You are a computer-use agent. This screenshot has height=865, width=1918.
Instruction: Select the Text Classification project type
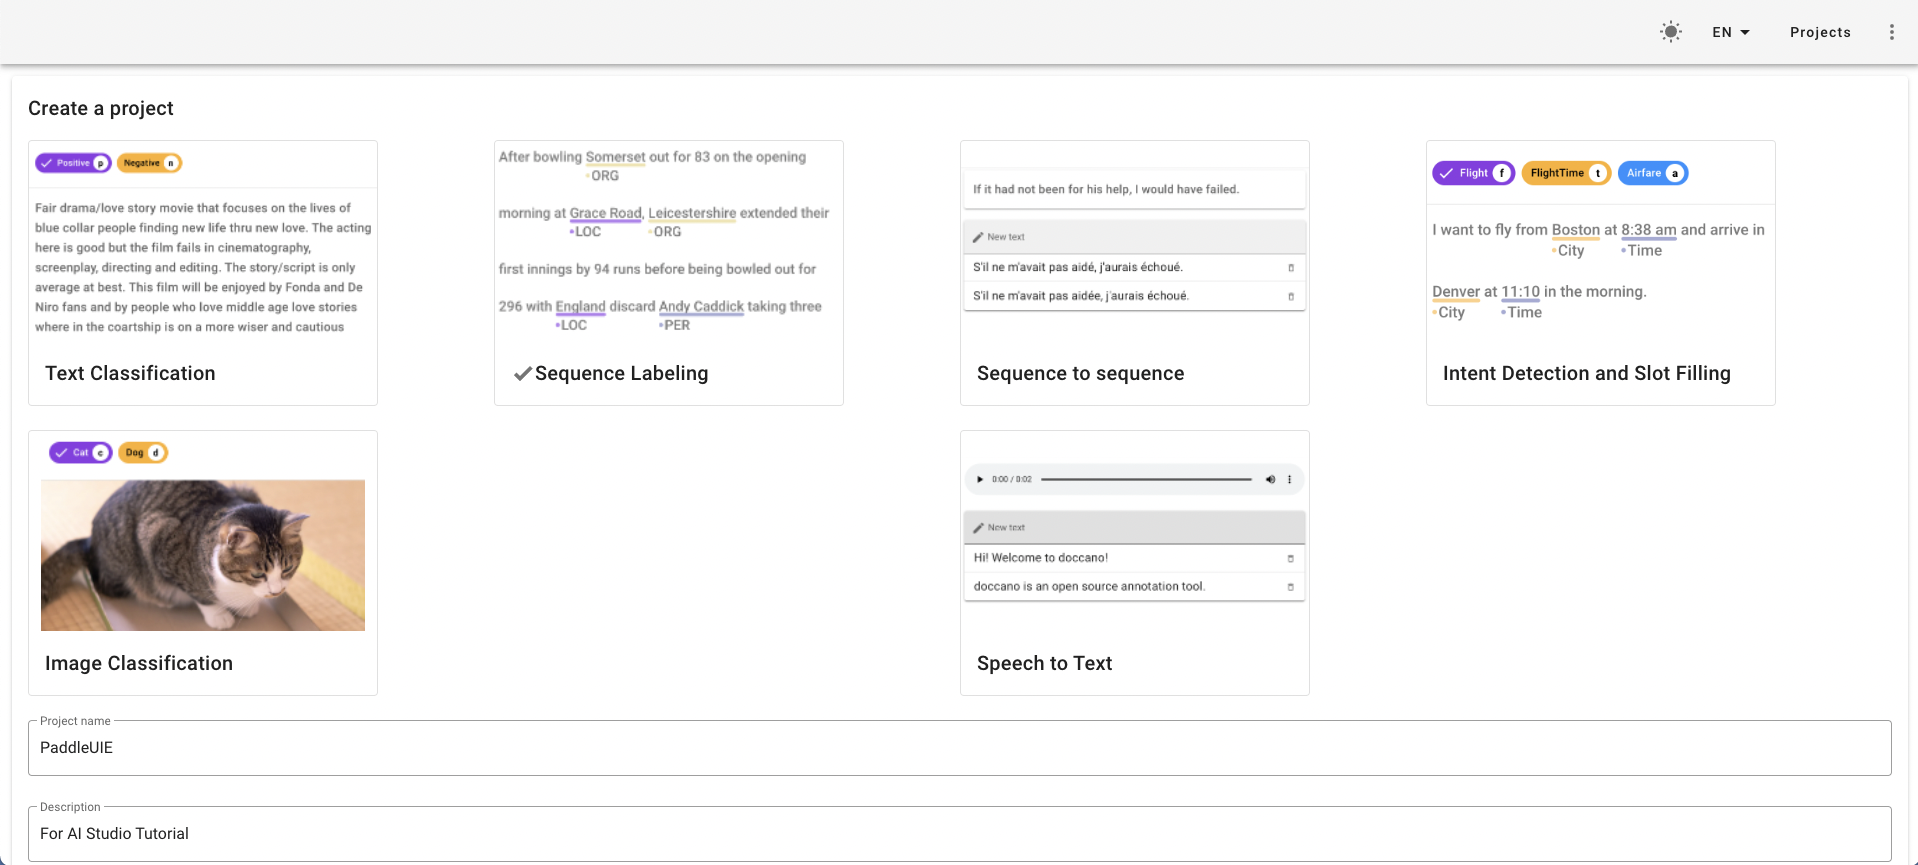tap(203, 272)
